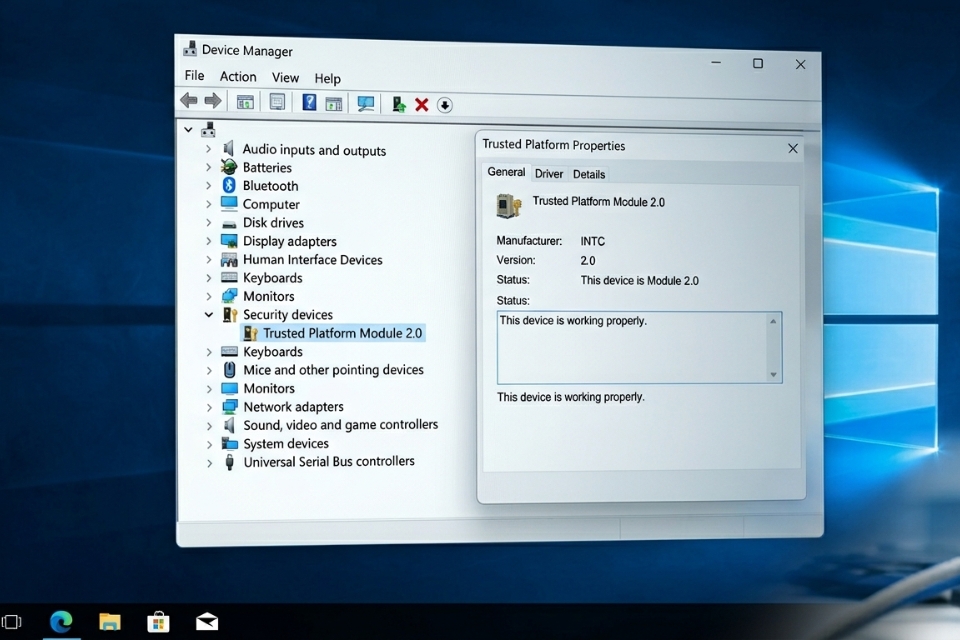The width and height of the screenshot is (960, 640).
Task: Click the red X Uninstall device icon
Action: click(x=421, y=105)
